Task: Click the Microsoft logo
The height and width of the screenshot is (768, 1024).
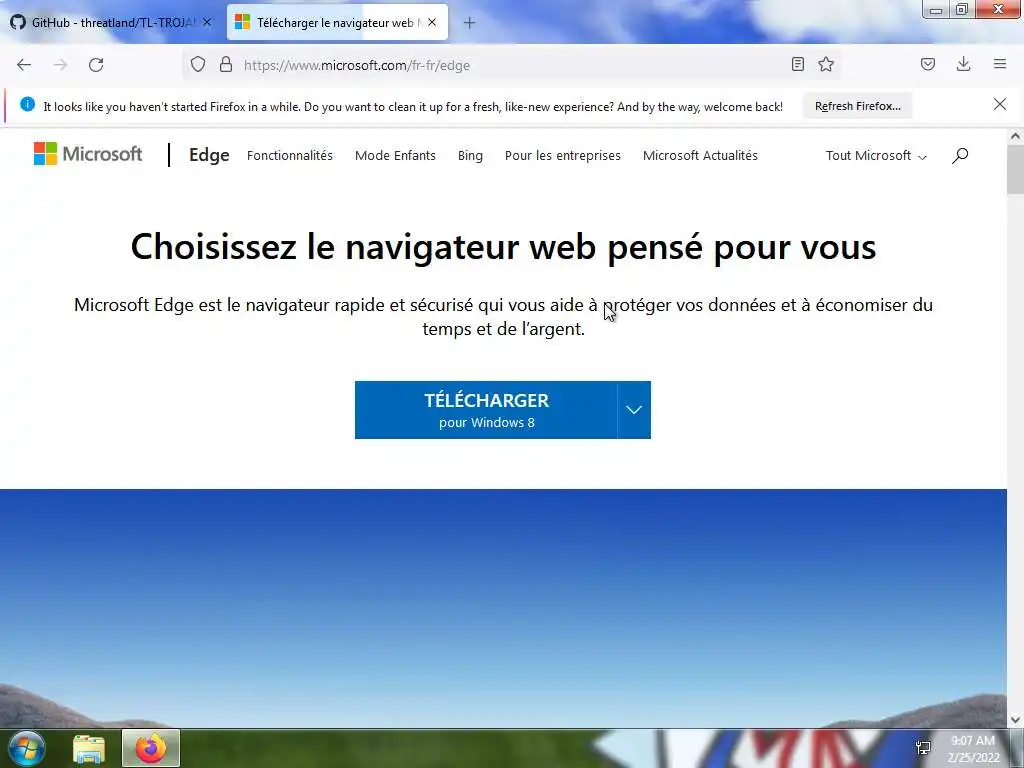Action: (x=88, y=154)
